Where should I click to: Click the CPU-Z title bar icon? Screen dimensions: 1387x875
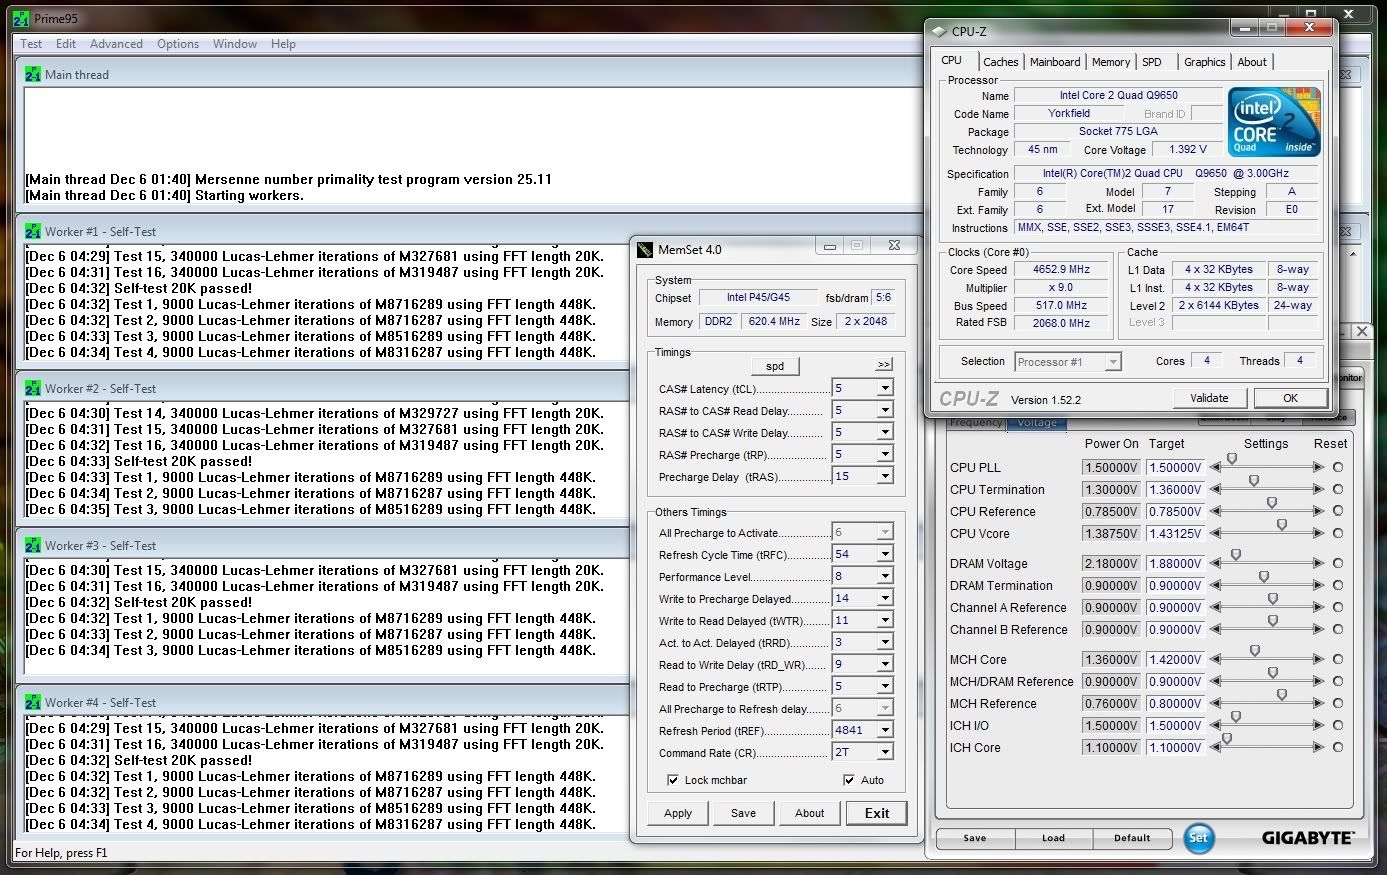click(x=939, y=31)
